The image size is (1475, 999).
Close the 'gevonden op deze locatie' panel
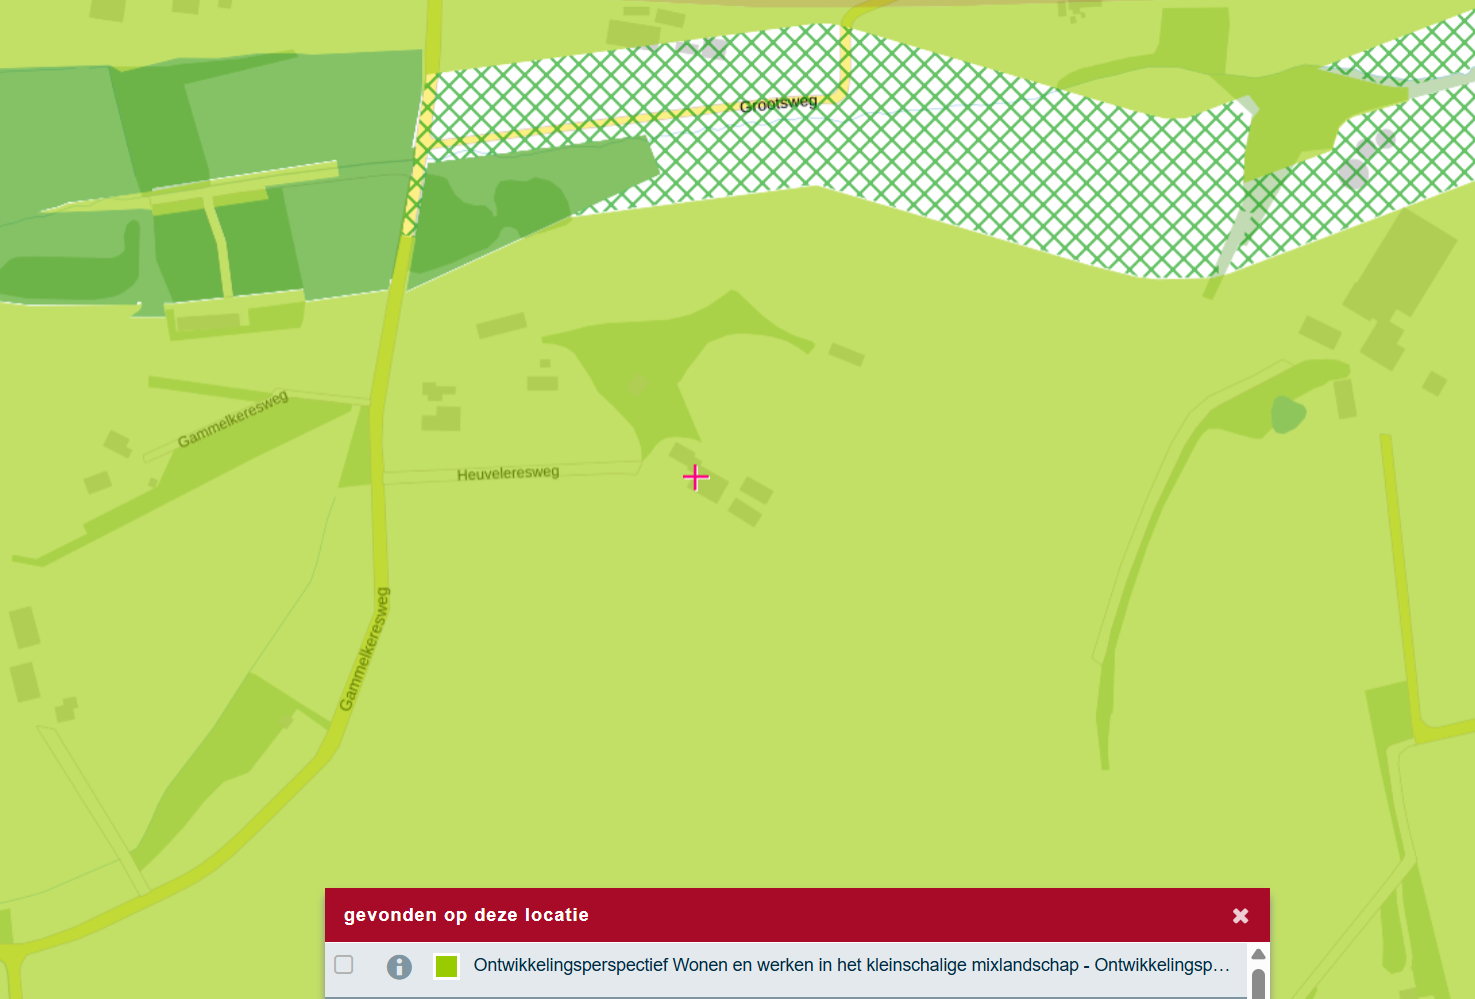[x=1240, y=915]
